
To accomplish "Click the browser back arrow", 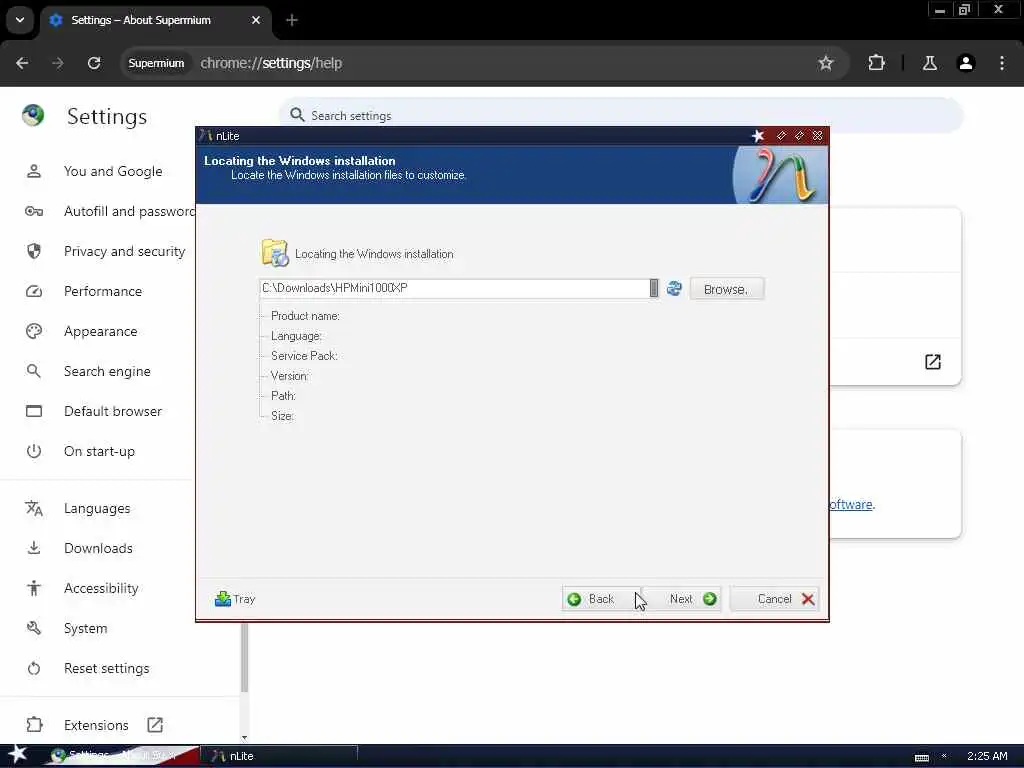I will (22, 63).
